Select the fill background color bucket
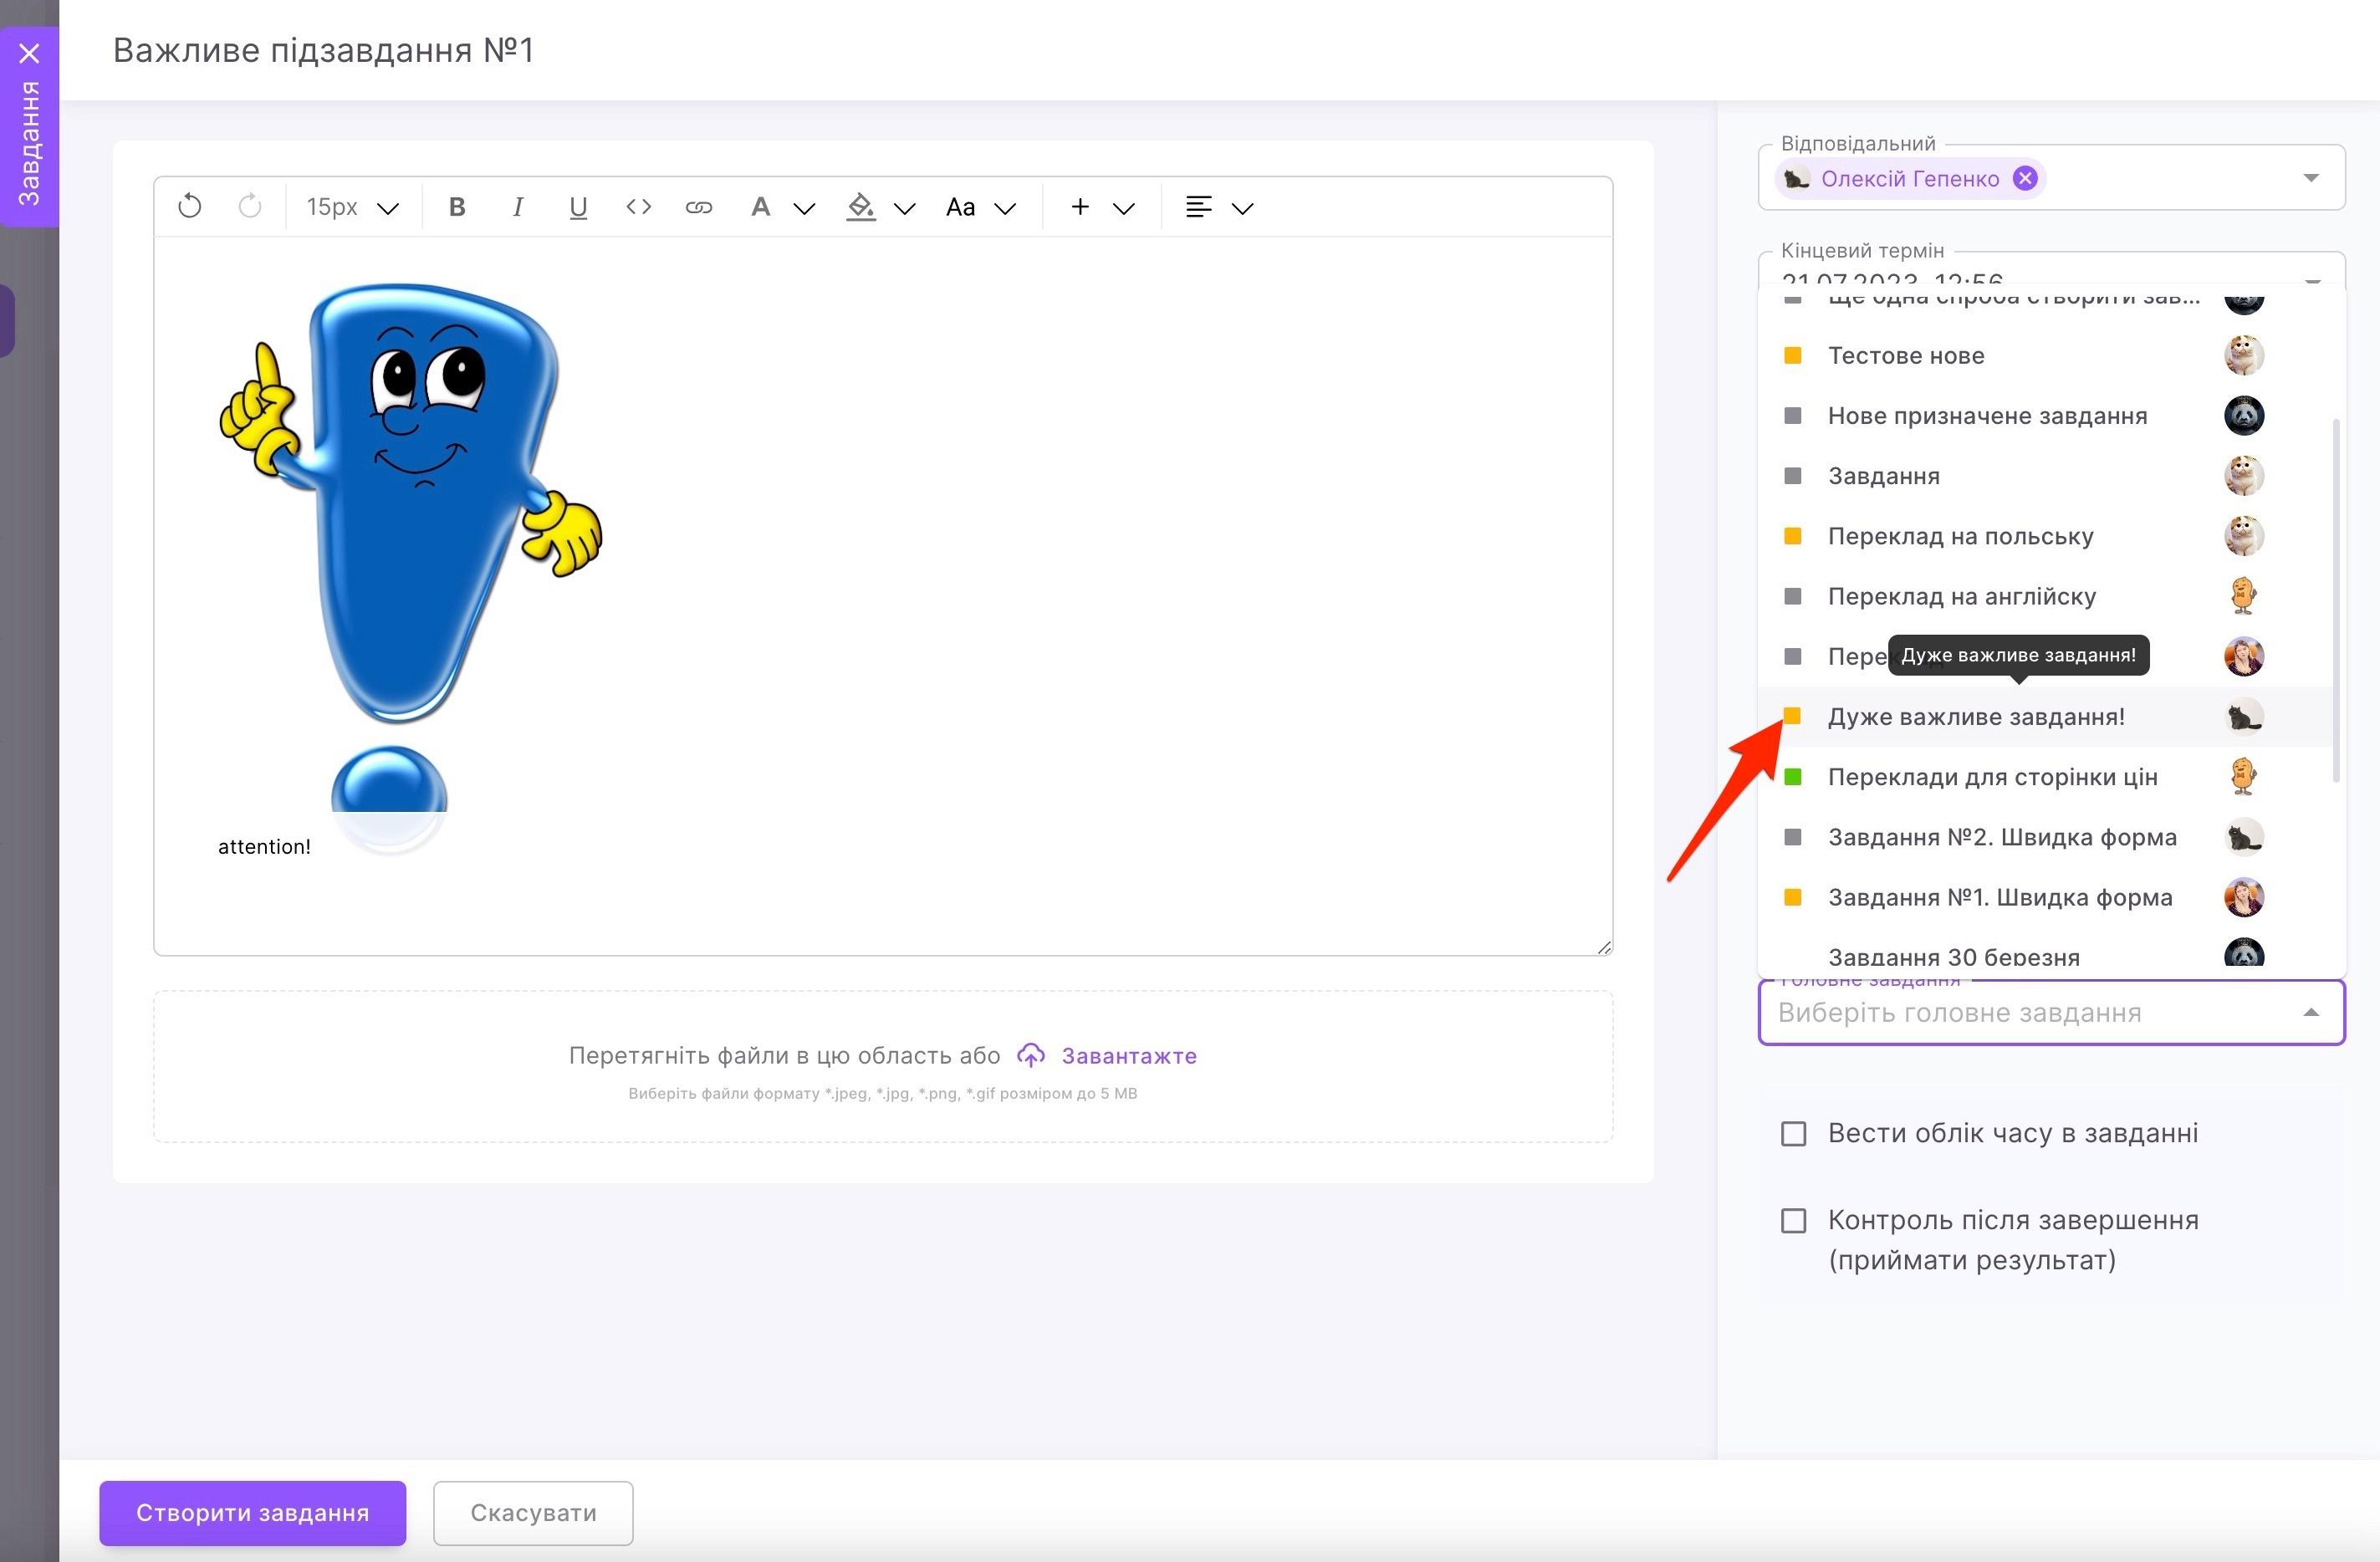Image resolution: width=2380 pixels, height=1562 pixels. 860,207
